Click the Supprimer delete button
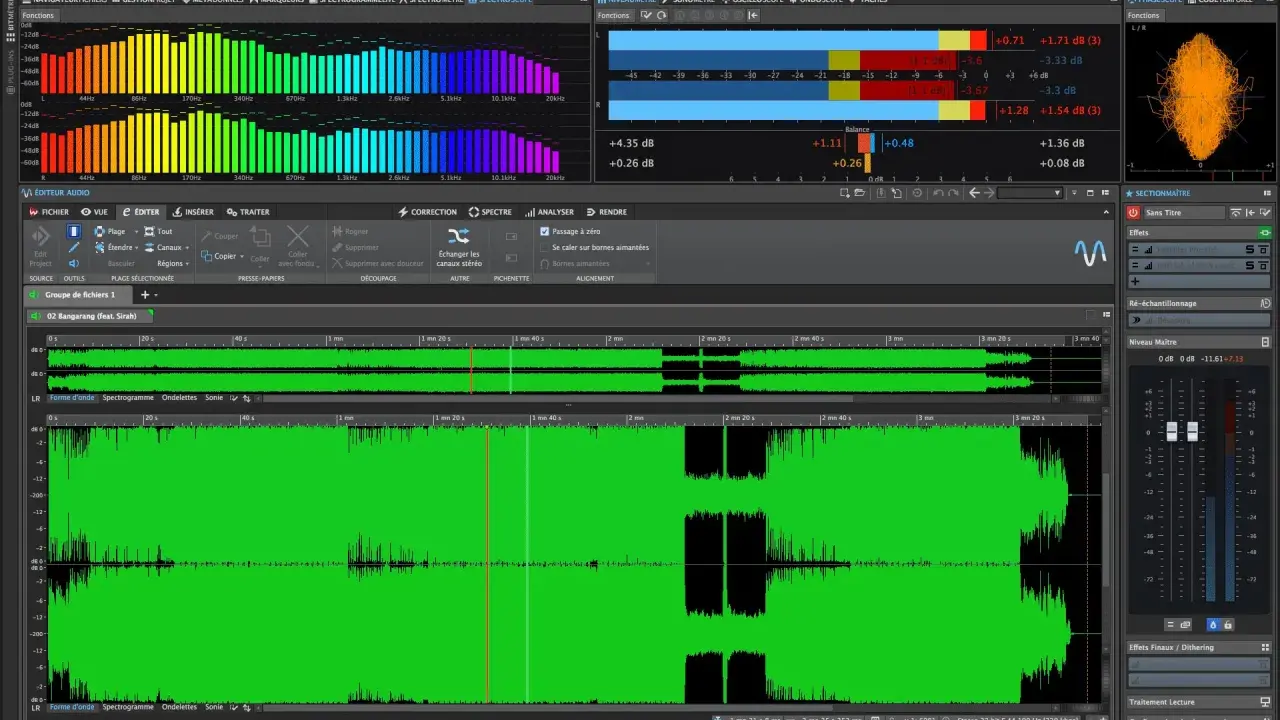Screen dimensions: 1280x720 tap(355, 247)
